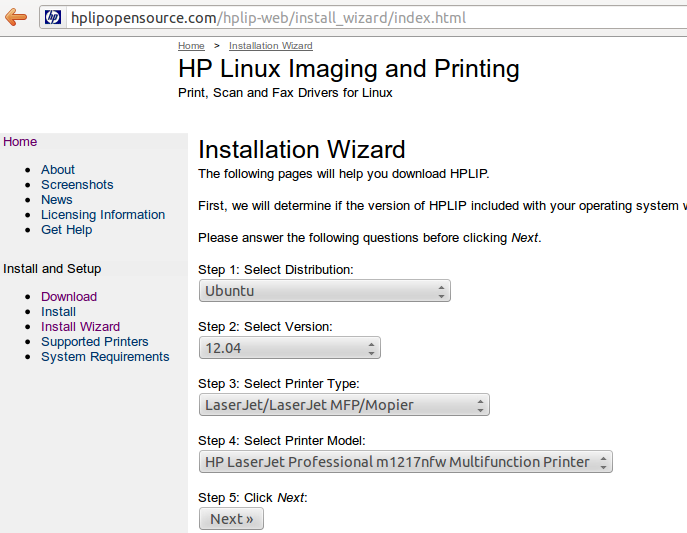687x533 pixels.
Task: Open the Installation Wizard breadcrumb link
Action: pyautogui.click(x=271, y=46)
